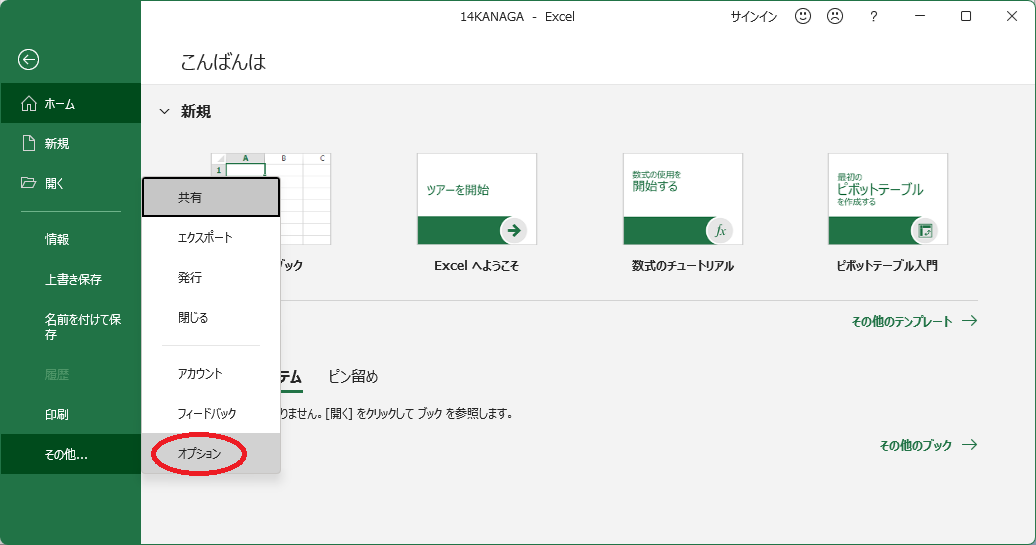This screenshot has width=1036, height=545.
Task: Click 発行 in the popup menu
Action: click(211, 277)
